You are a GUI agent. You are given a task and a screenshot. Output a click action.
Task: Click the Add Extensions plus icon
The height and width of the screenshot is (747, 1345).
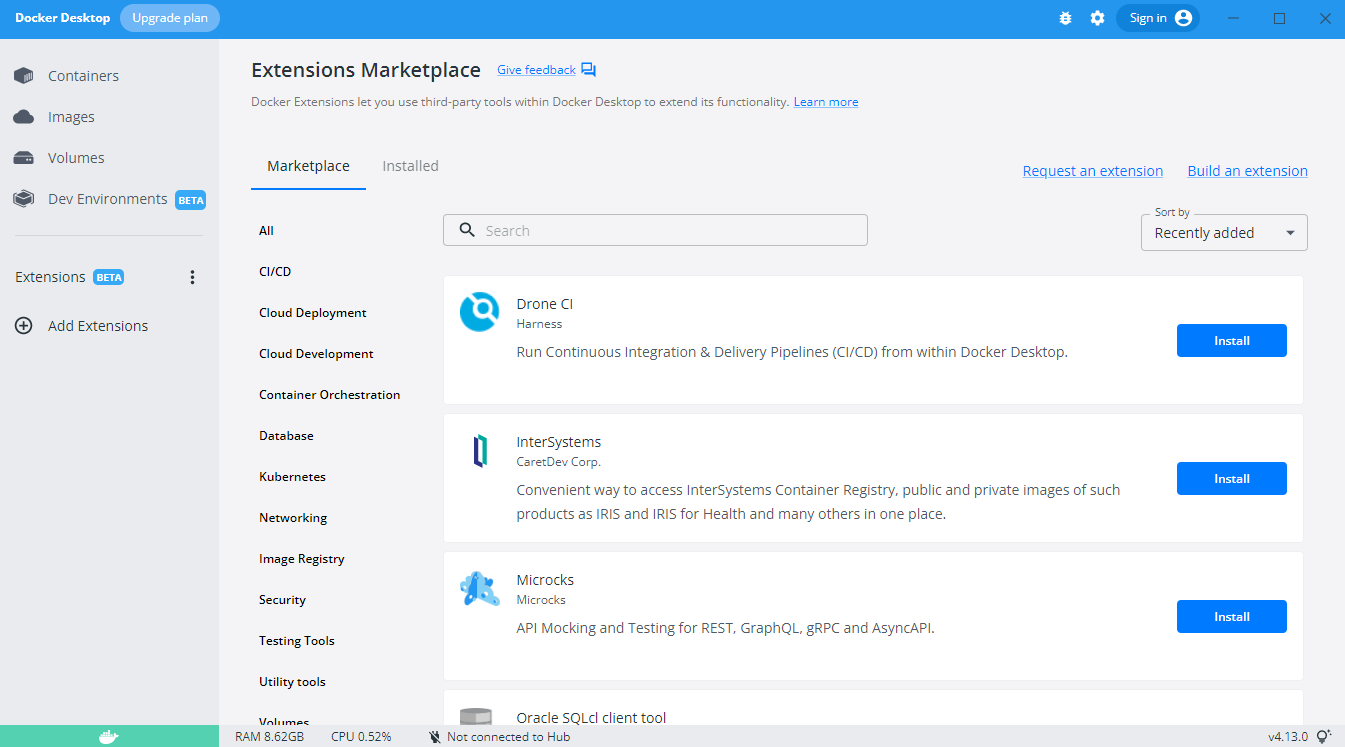(x=24, y=326)
